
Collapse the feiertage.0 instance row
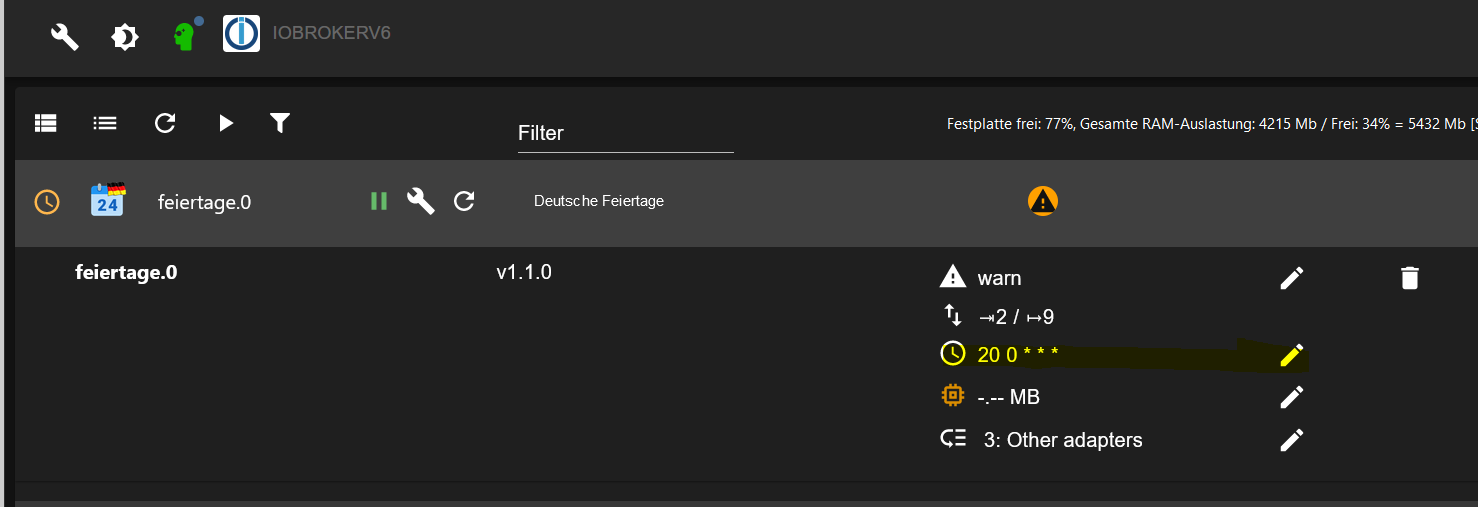pos(746,201)
